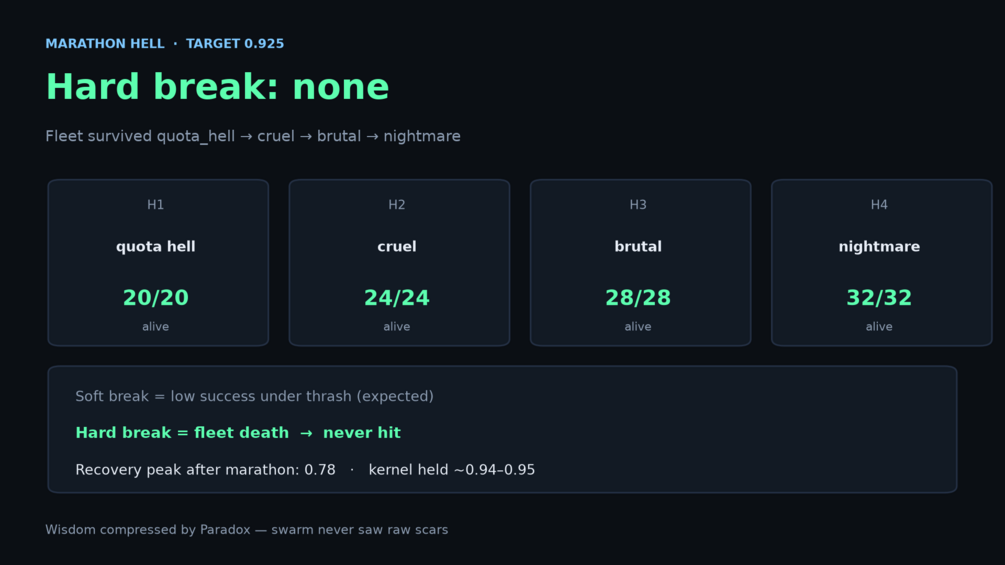Select the H2 cruel card

399,263
